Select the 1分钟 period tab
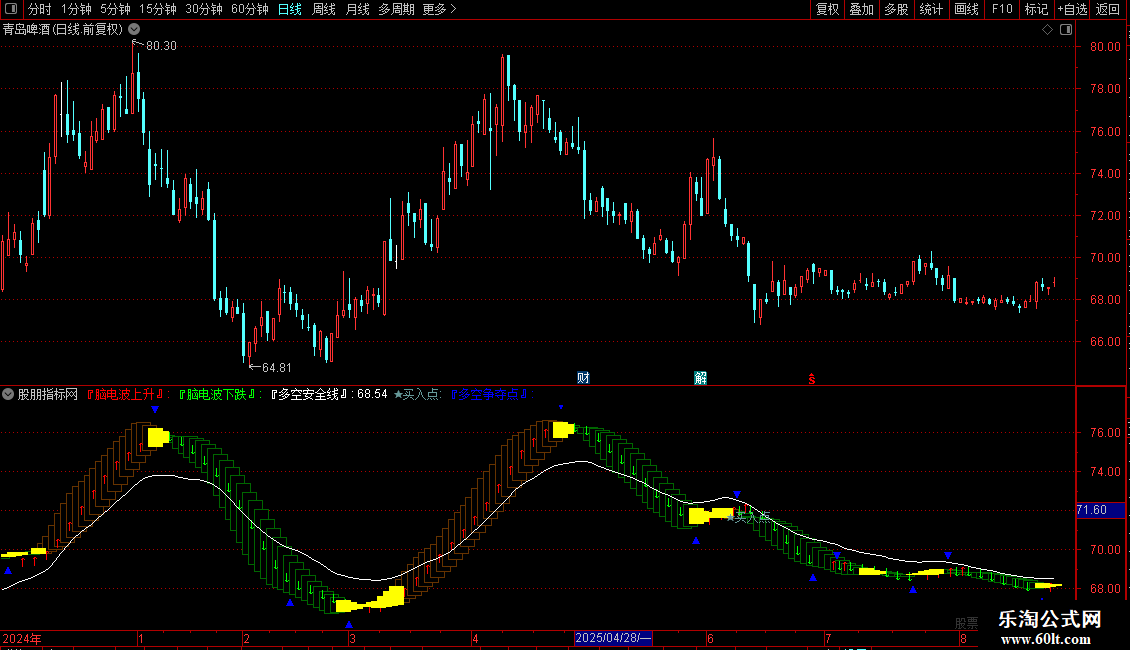 pos(76,9)
